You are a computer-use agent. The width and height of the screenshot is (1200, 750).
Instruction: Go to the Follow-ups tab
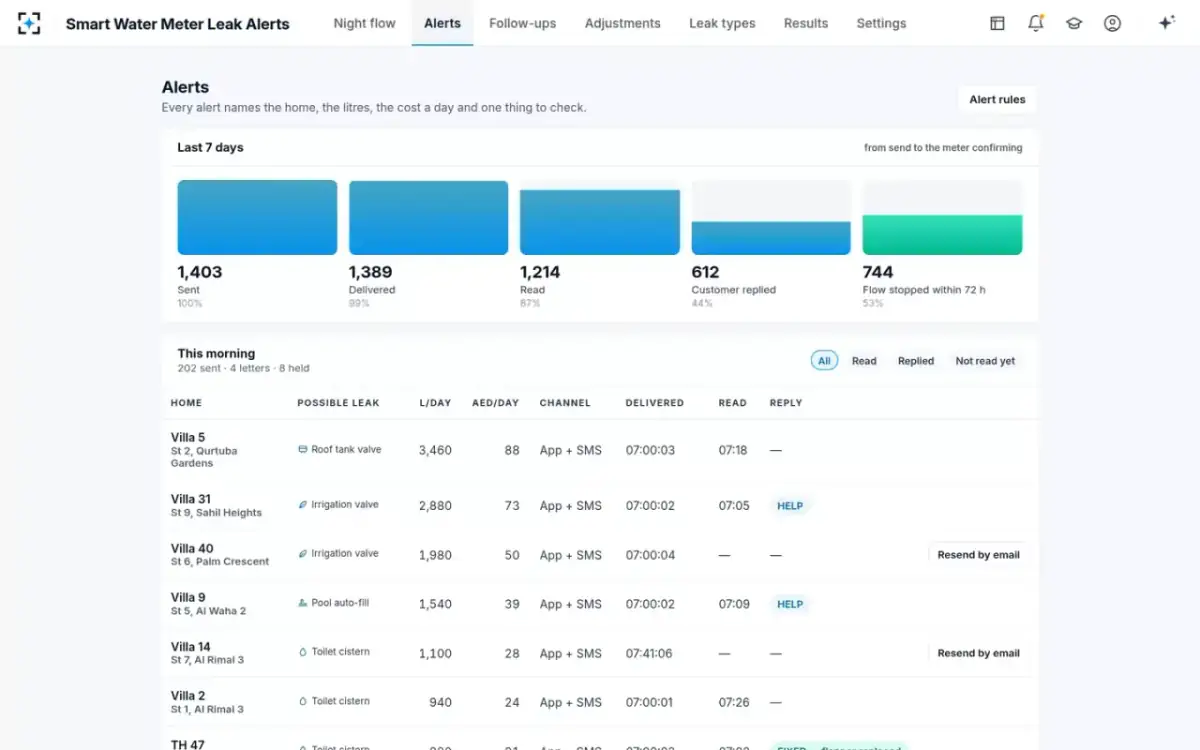click(523, 23)
